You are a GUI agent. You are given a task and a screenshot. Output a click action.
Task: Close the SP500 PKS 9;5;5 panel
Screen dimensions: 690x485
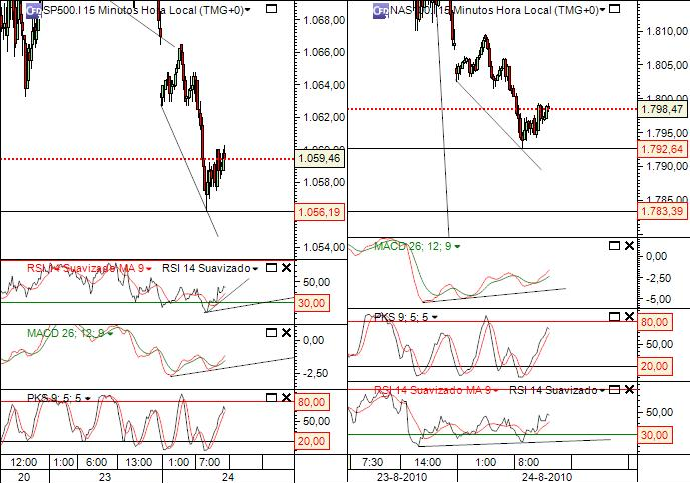286,398
